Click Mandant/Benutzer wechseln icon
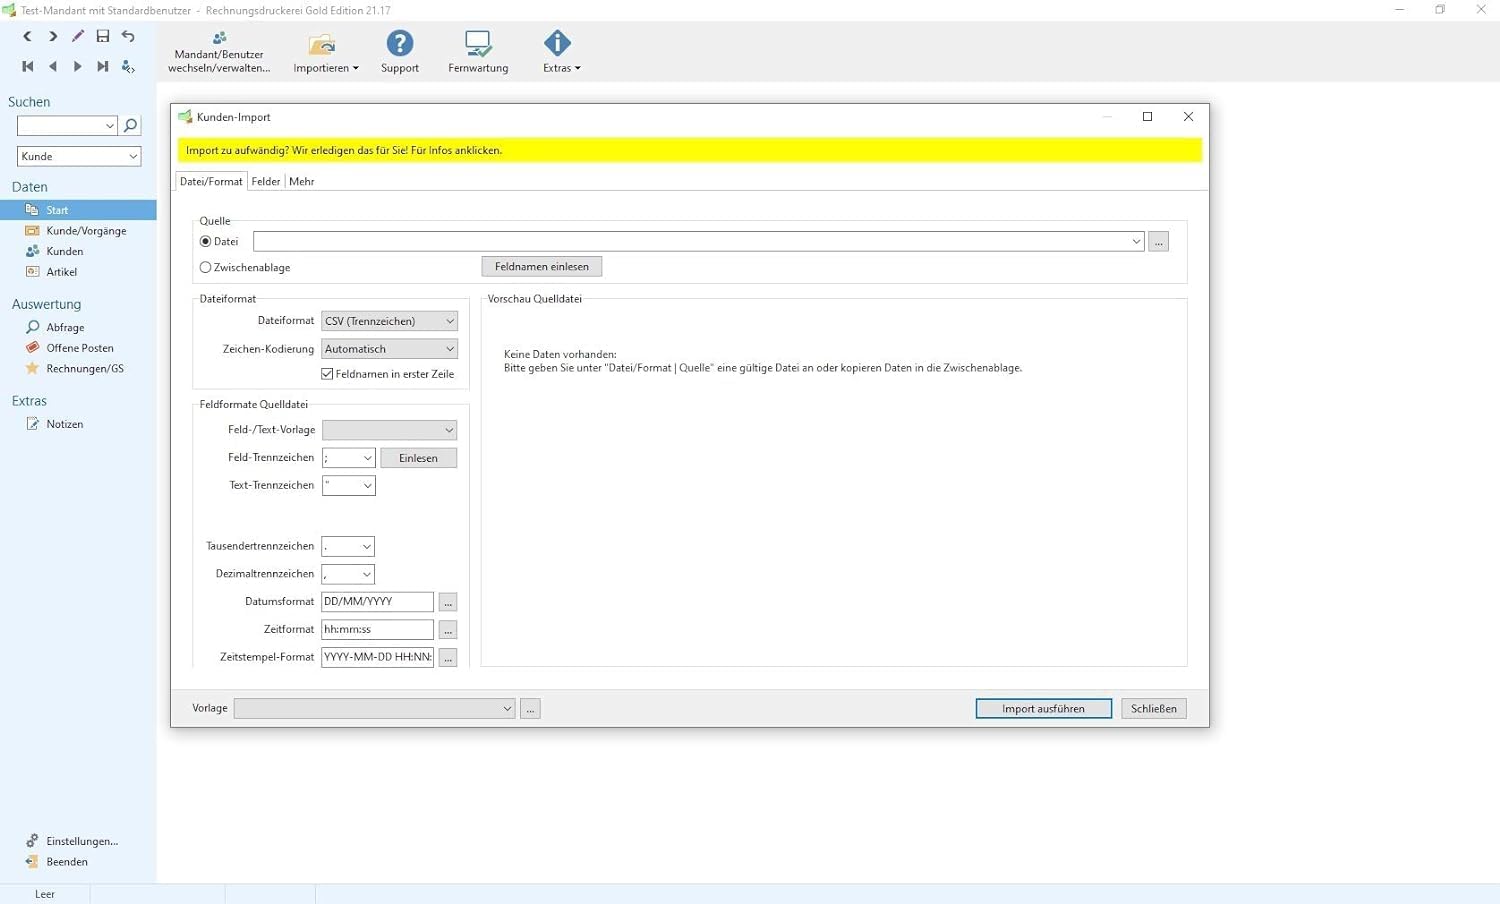 tap(219, 39)
